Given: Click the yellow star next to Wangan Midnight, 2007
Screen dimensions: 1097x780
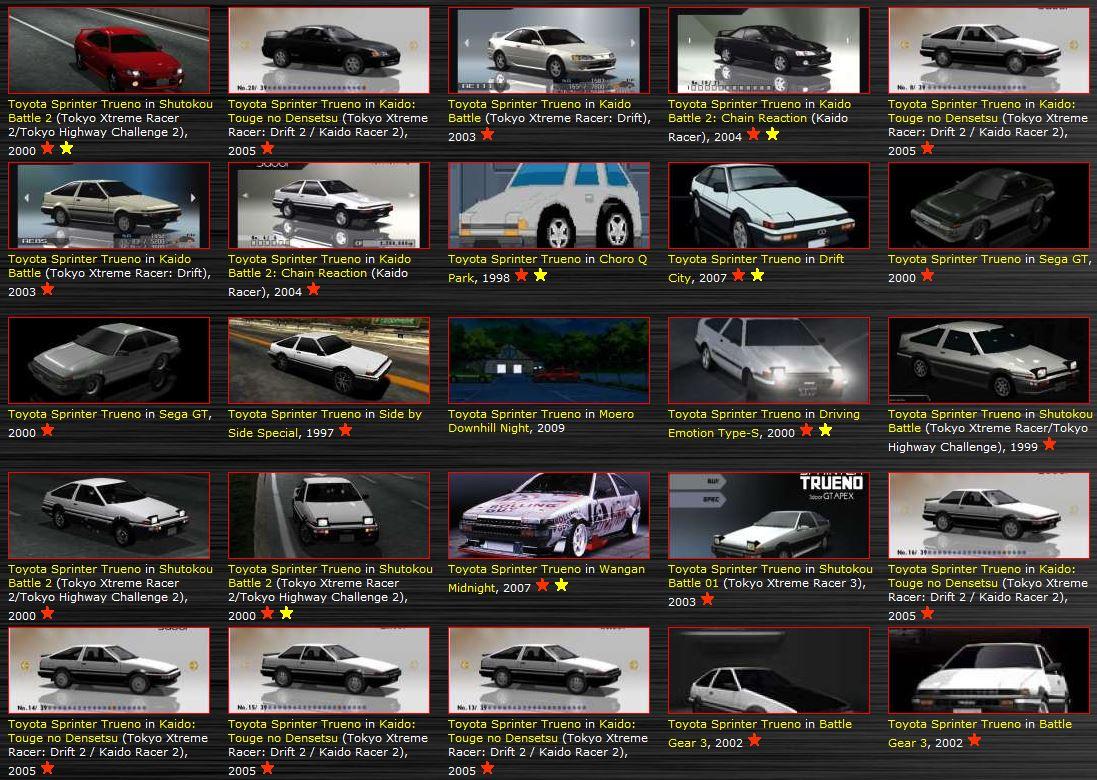Looking at the screenshot, I should point(561,586).
